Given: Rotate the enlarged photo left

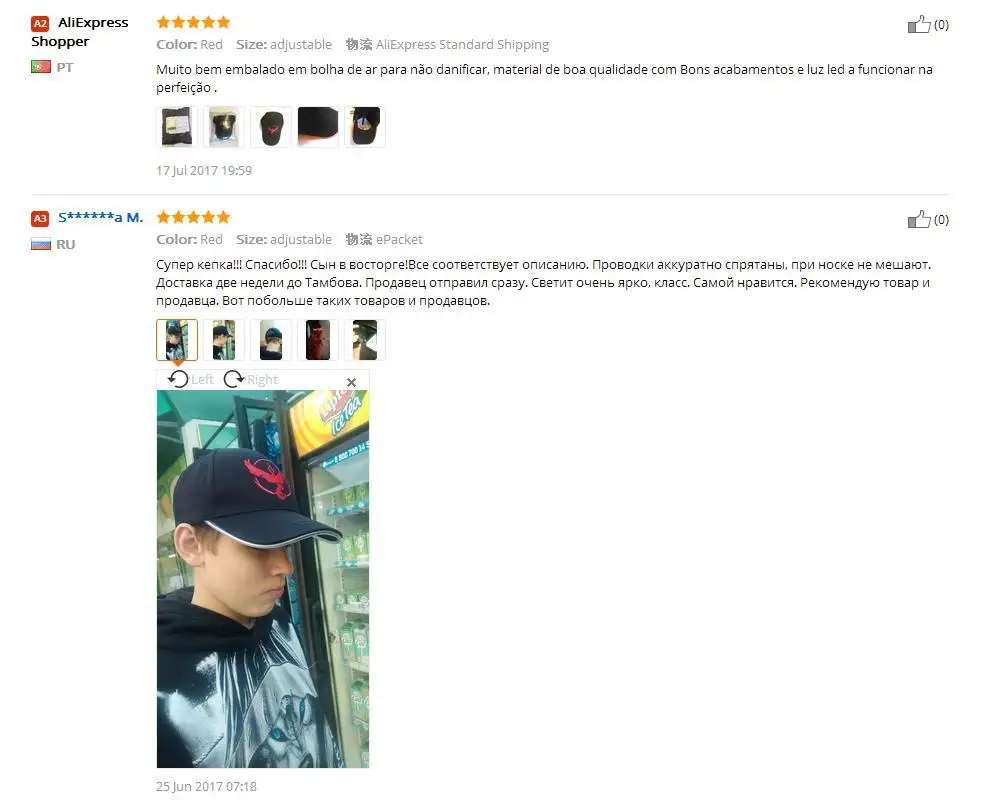Looking at the screenshot, I should click(x=191, y=379).
